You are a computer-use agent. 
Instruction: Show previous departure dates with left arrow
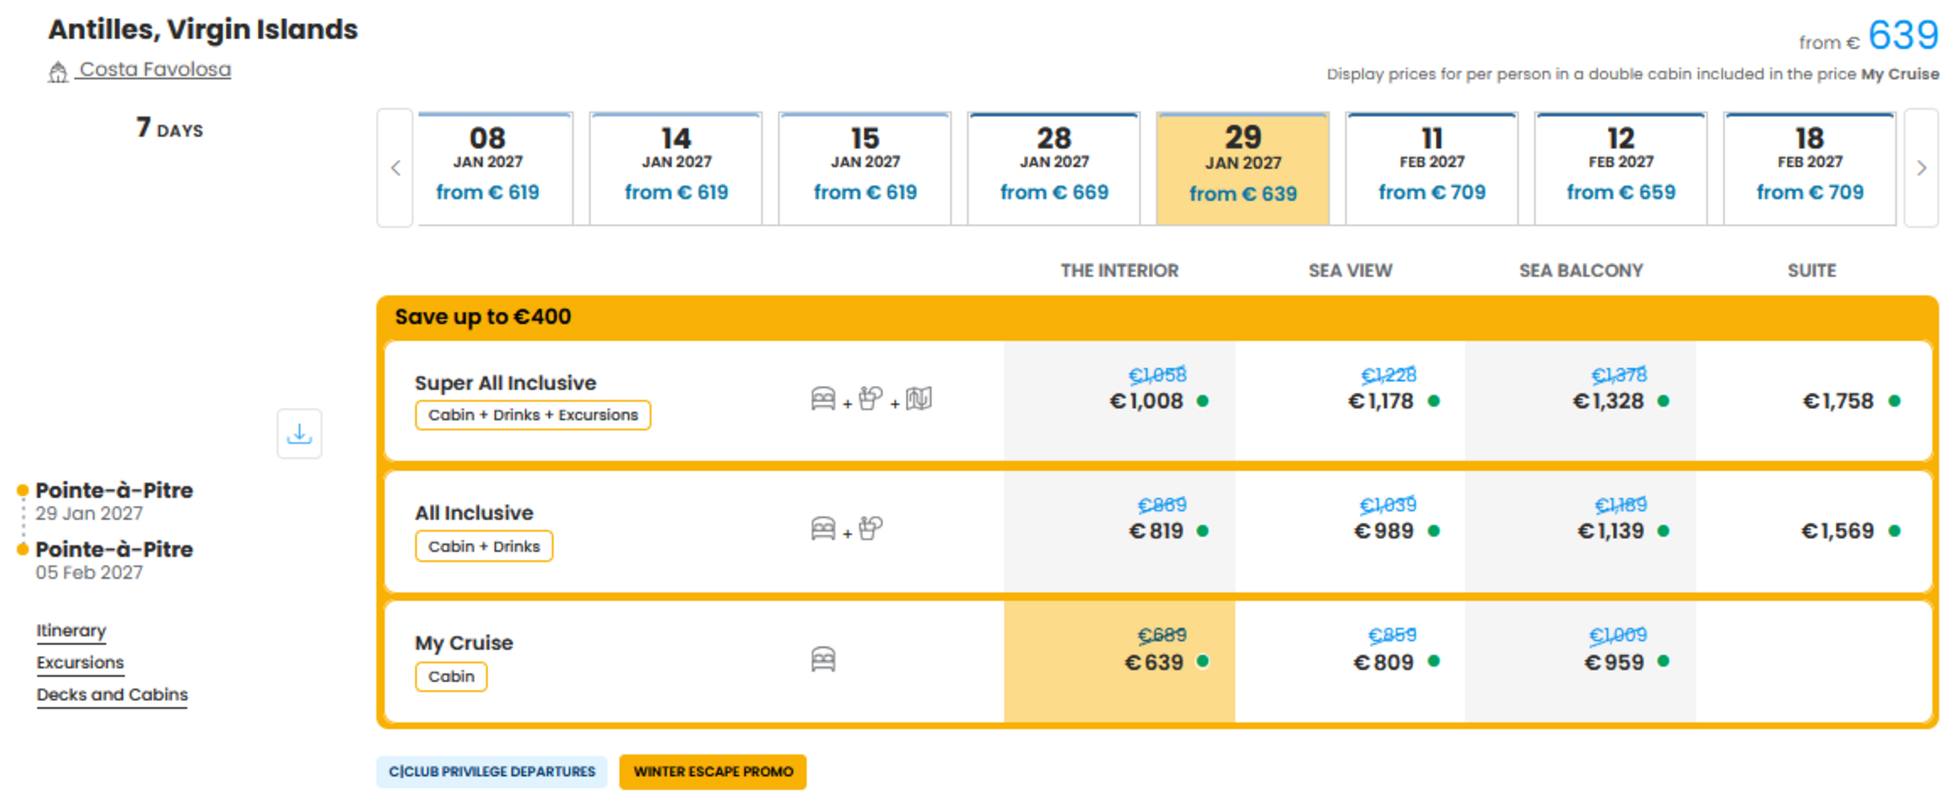395,168
